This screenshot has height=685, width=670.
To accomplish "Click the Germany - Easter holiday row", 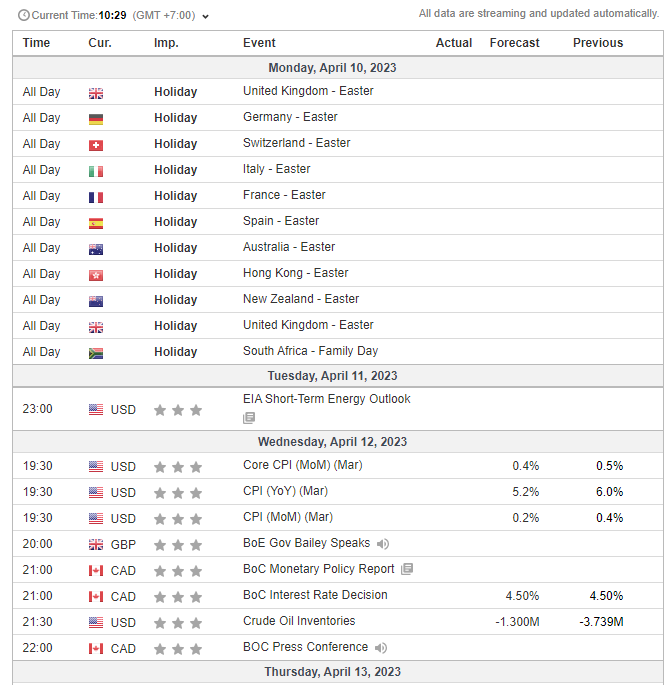I will [x=283, y=118].
